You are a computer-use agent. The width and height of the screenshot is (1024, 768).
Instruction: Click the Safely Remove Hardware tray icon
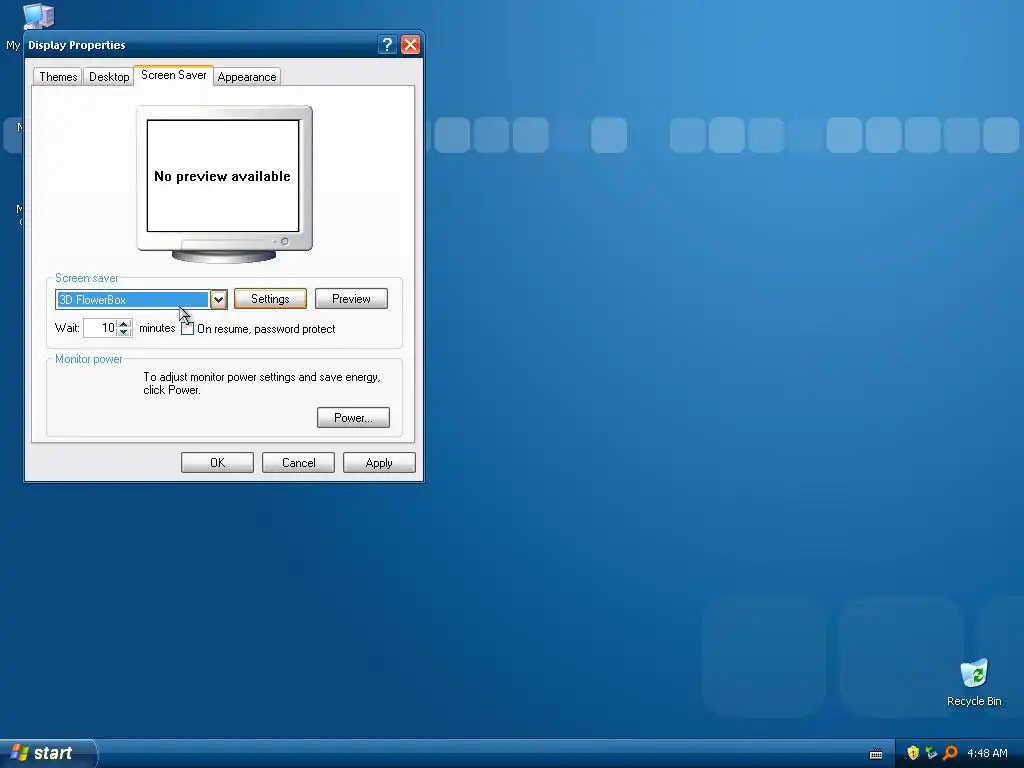point(931,753)
